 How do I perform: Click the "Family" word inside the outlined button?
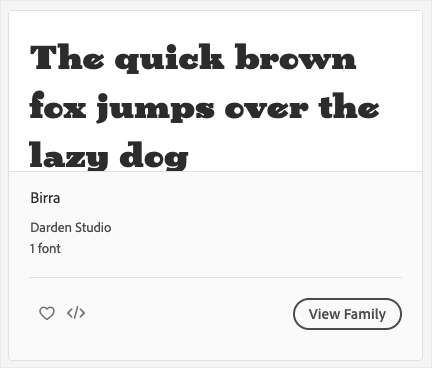[x=365, y=314]
